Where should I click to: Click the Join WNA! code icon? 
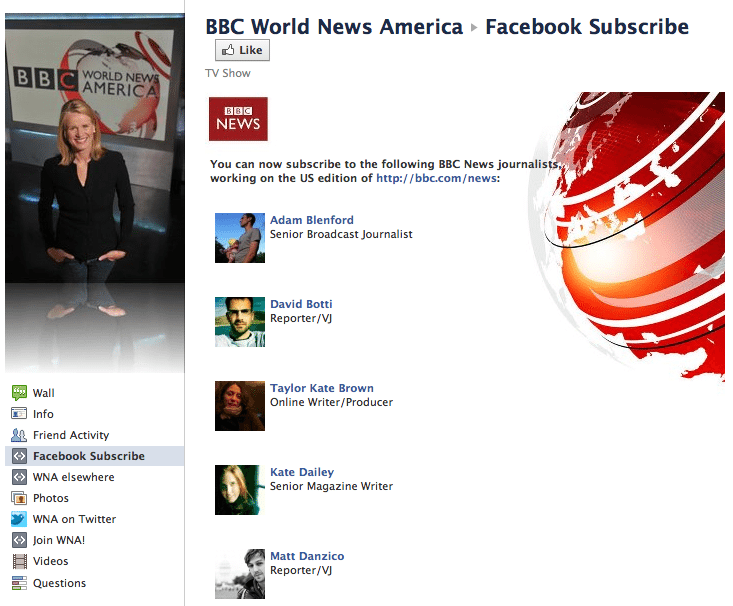point(19,540)
